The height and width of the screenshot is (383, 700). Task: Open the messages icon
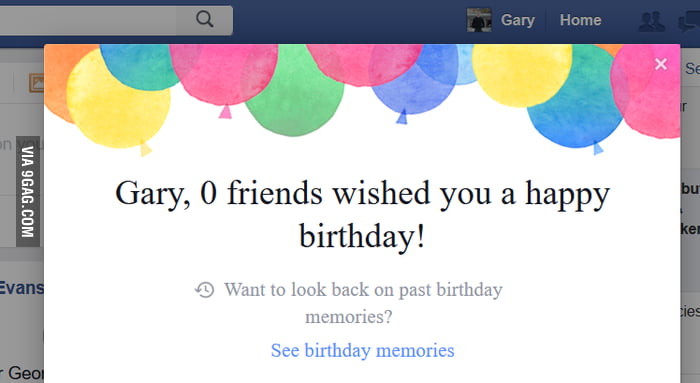(689, 21)
